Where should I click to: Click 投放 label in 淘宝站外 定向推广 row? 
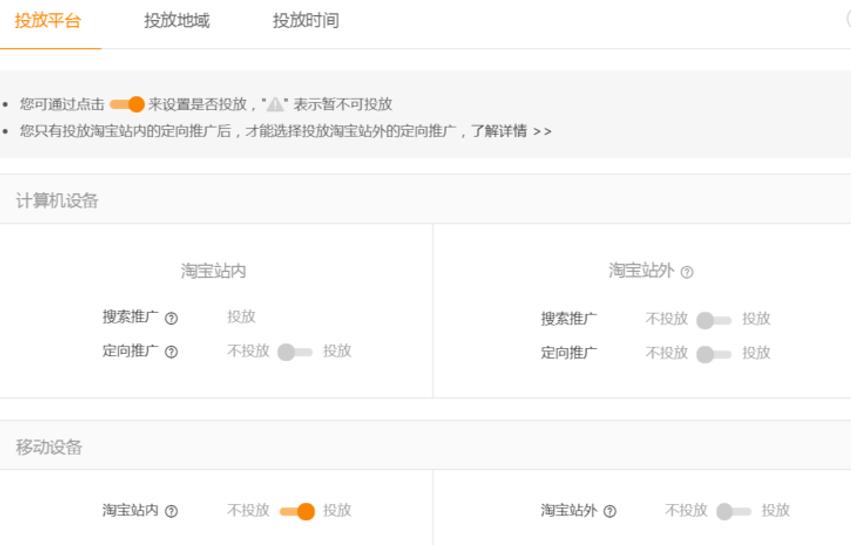pyautogui.click(x=756, y=353)
